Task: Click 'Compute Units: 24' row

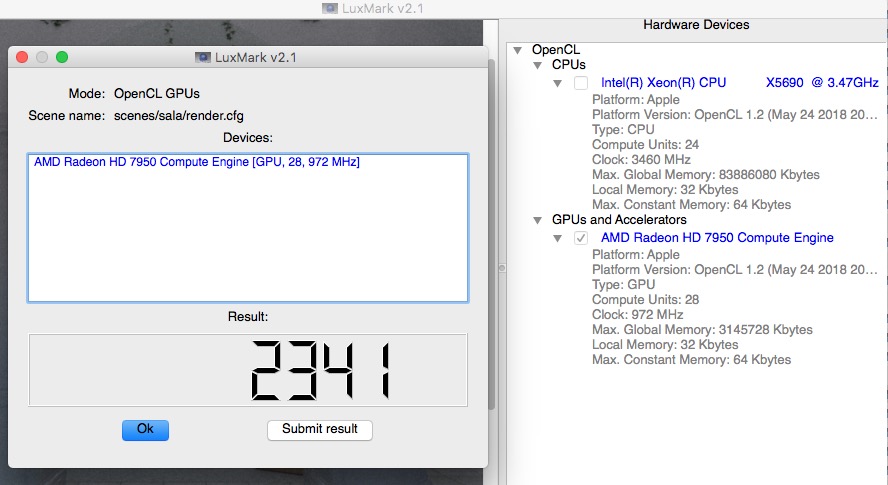Action: point(645,144)
